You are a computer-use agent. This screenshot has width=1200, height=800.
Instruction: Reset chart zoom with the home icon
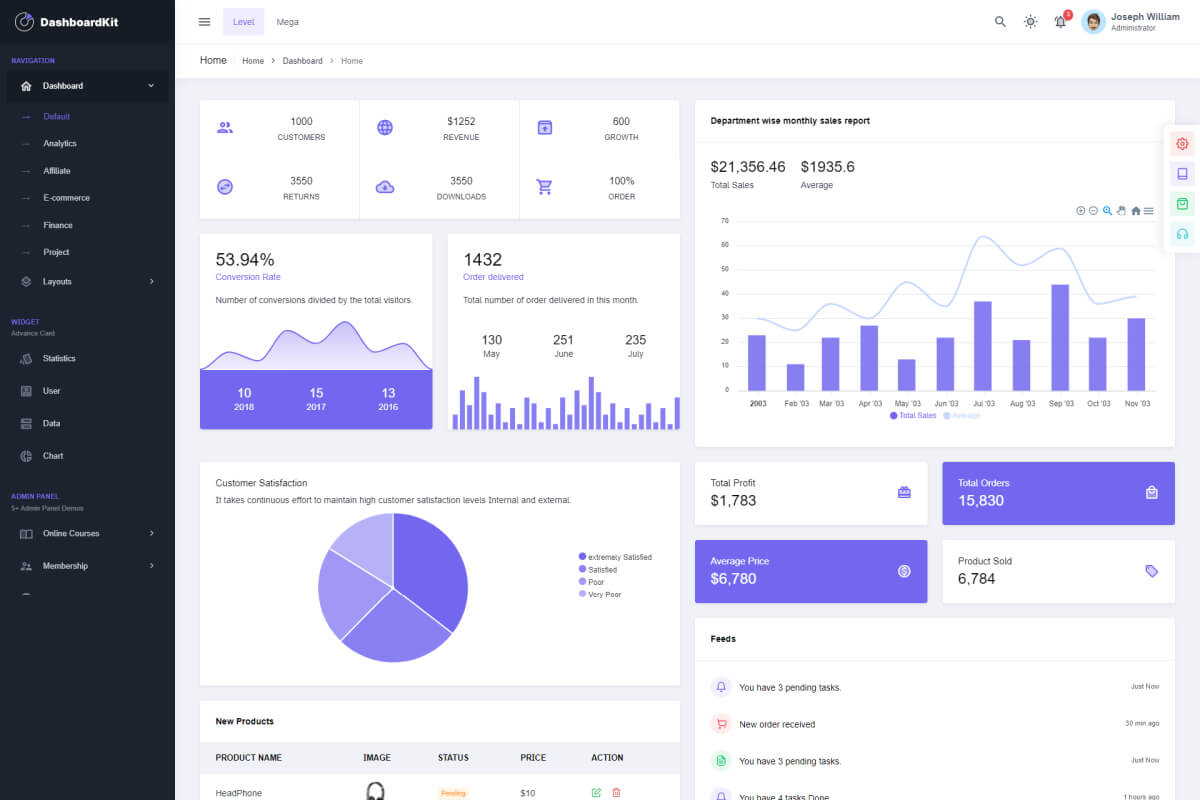tap(1136, 211)
